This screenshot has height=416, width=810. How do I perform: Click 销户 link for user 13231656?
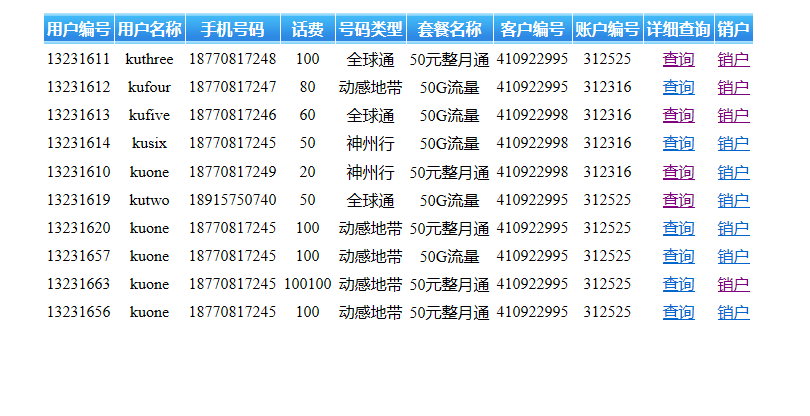pyautogui.click(x=733, y=312)
